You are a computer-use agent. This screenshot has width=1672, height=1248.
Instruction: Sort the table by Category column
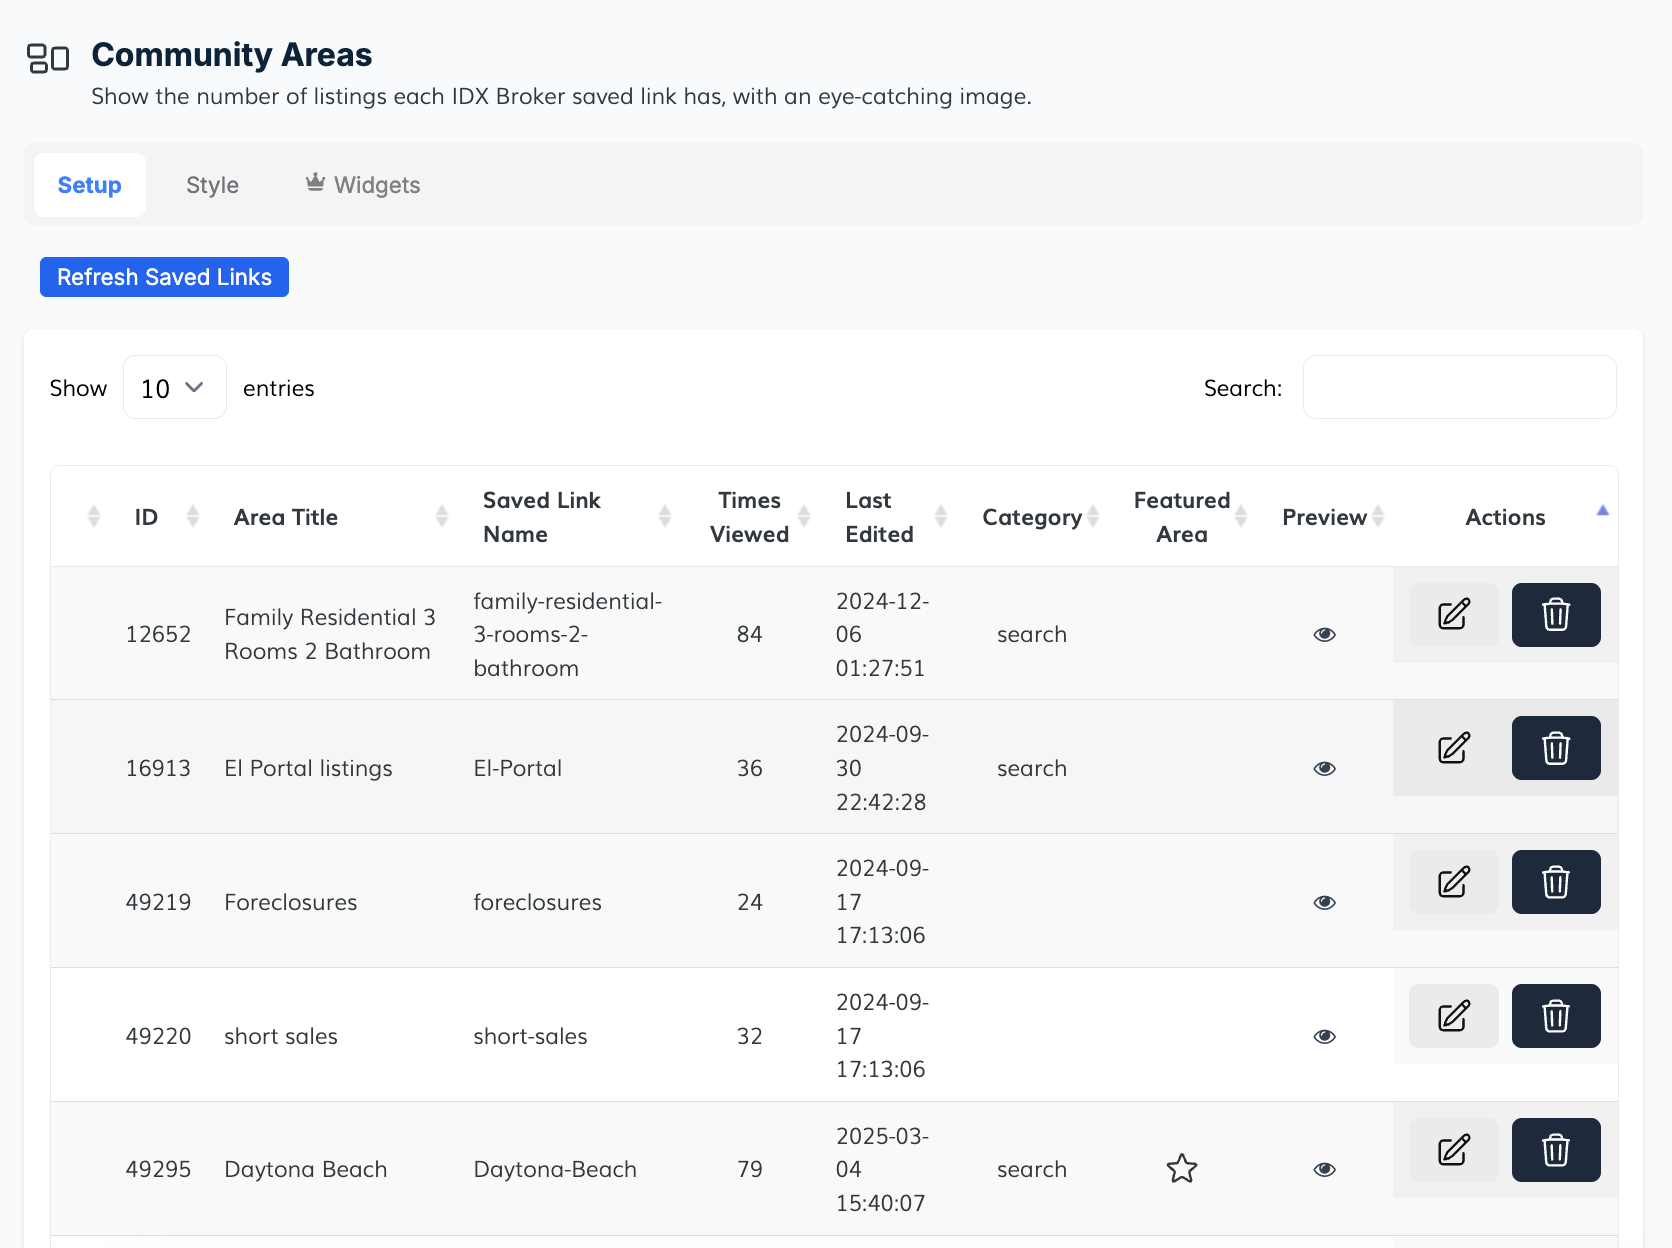[x=1032, y=517]
